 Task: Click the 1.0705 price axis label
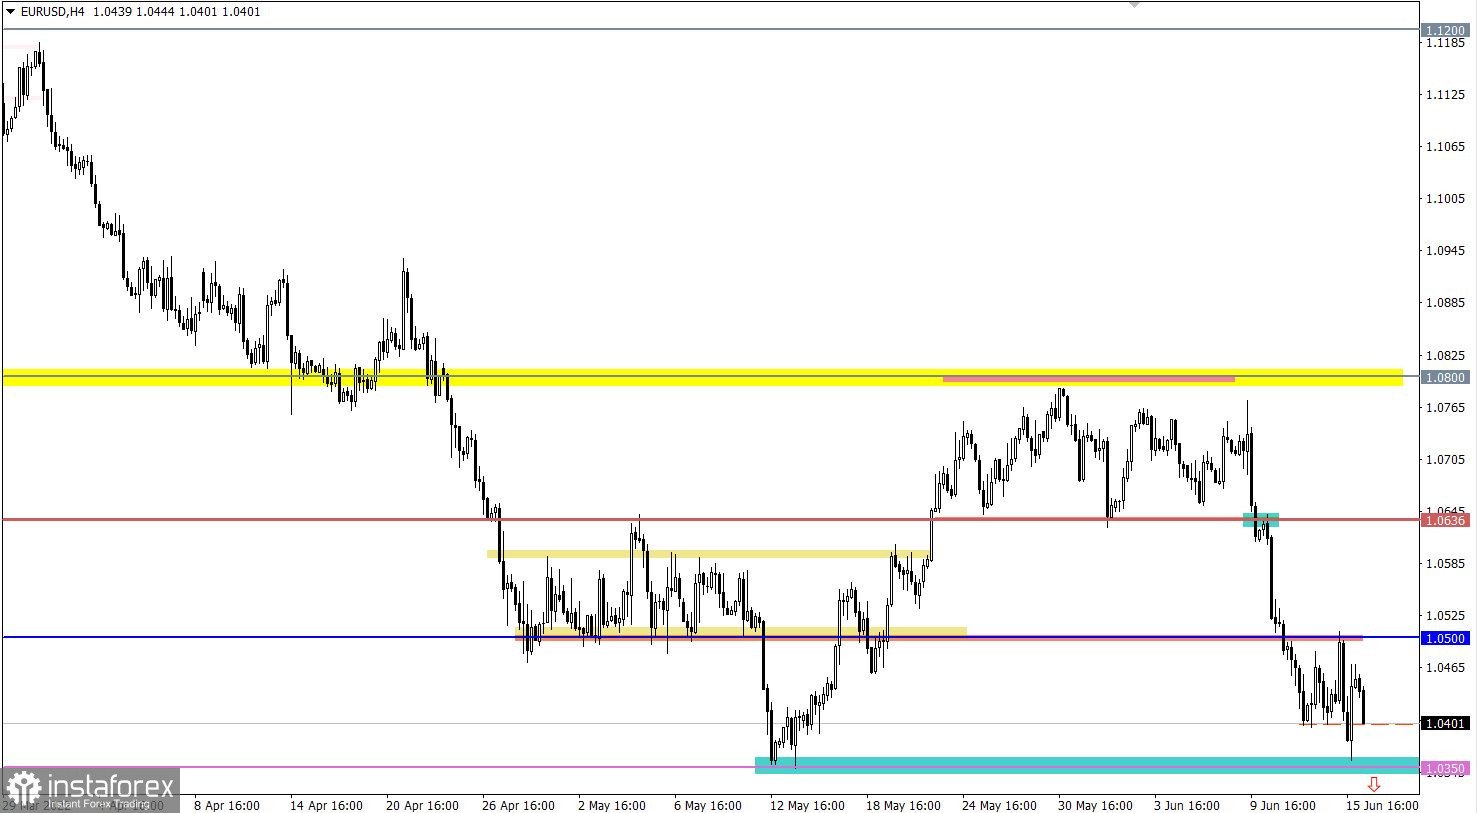tap(1447, 460)
